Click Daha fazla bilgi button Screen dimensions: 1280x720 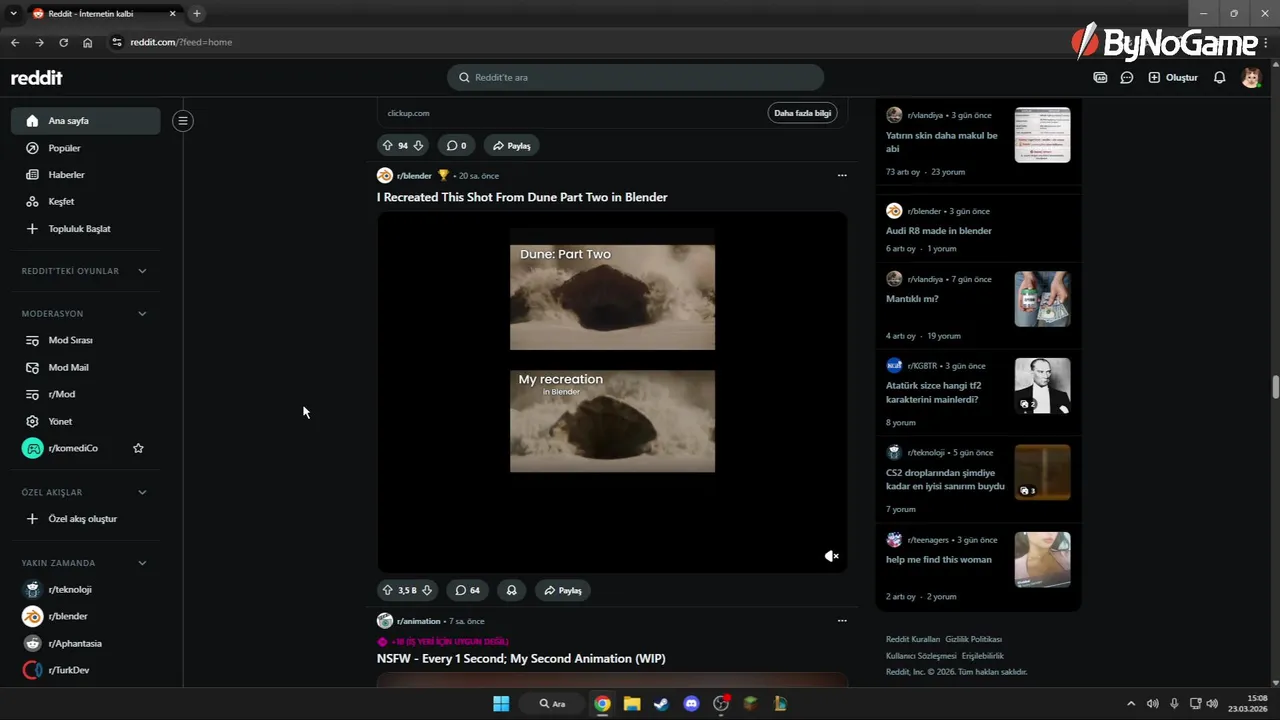point(802,113)
